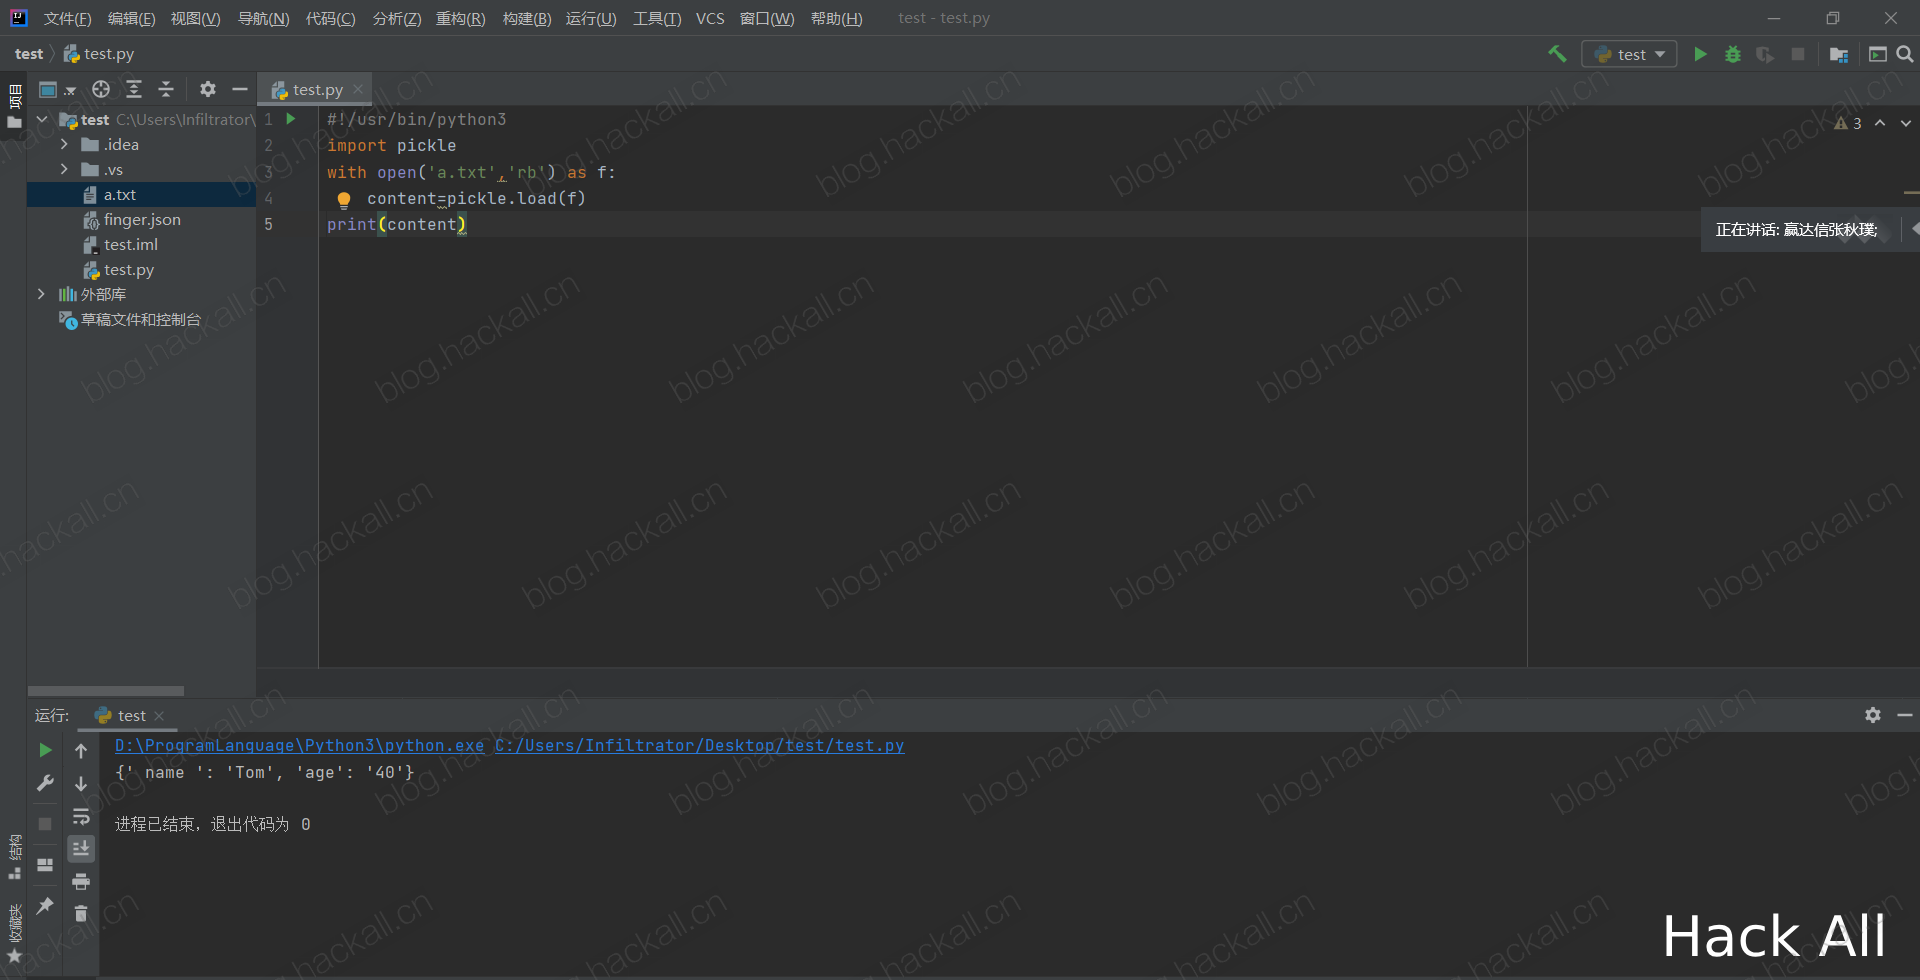
Task: Collapse the test project root node
Action: click(x=42, y=119)
